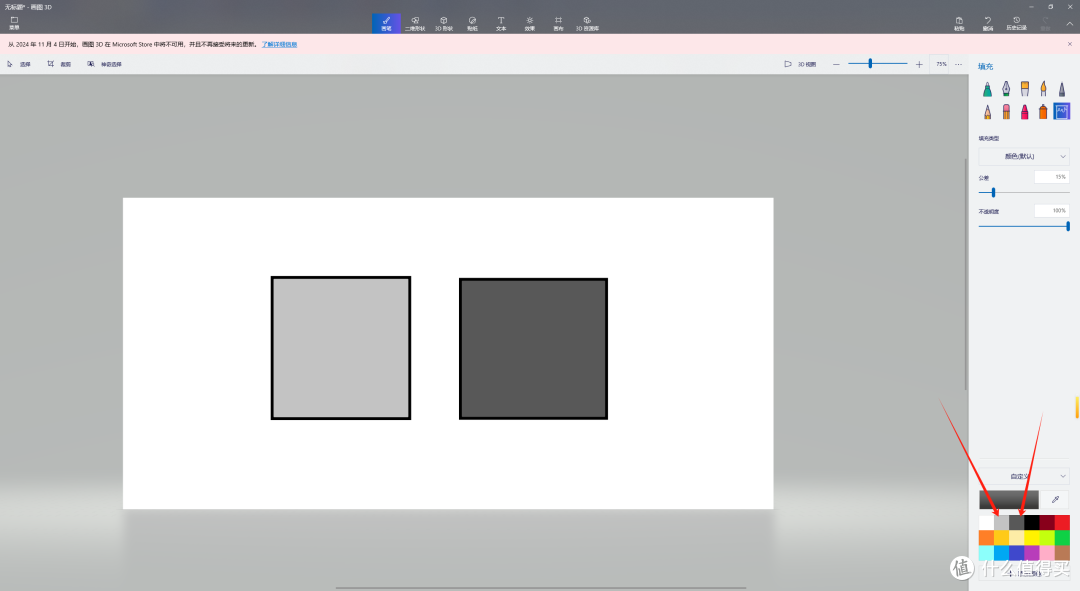
Task: Select the Calligraphy pen brush
Action: pos(1006,89)
